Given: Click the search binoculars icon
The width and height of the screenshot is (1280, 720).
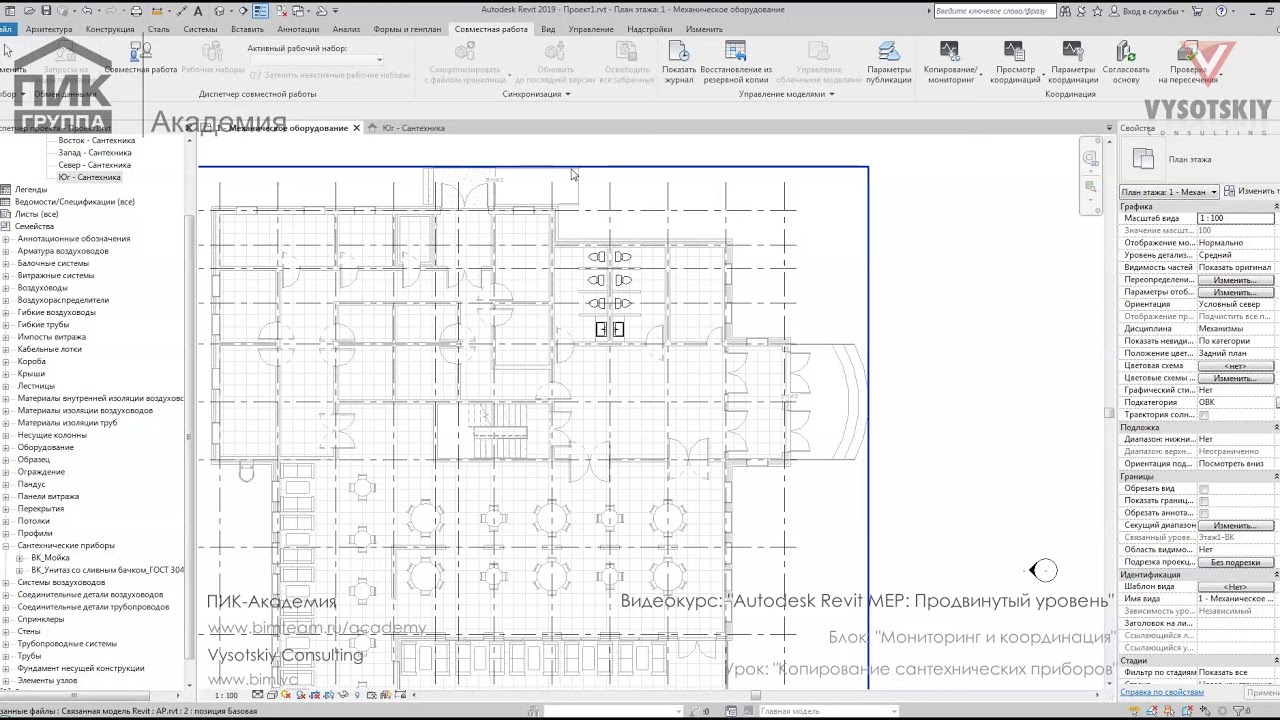Looking at the screenshot, I should coord(1065,11).
